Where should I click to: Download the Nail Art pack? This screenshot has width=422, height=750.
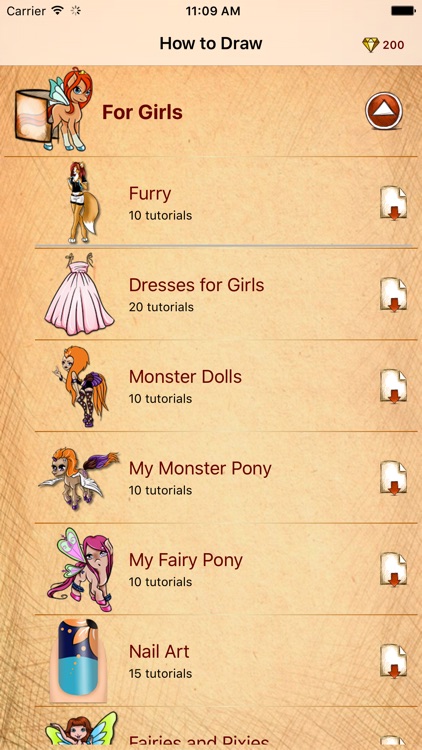point(393,662)
